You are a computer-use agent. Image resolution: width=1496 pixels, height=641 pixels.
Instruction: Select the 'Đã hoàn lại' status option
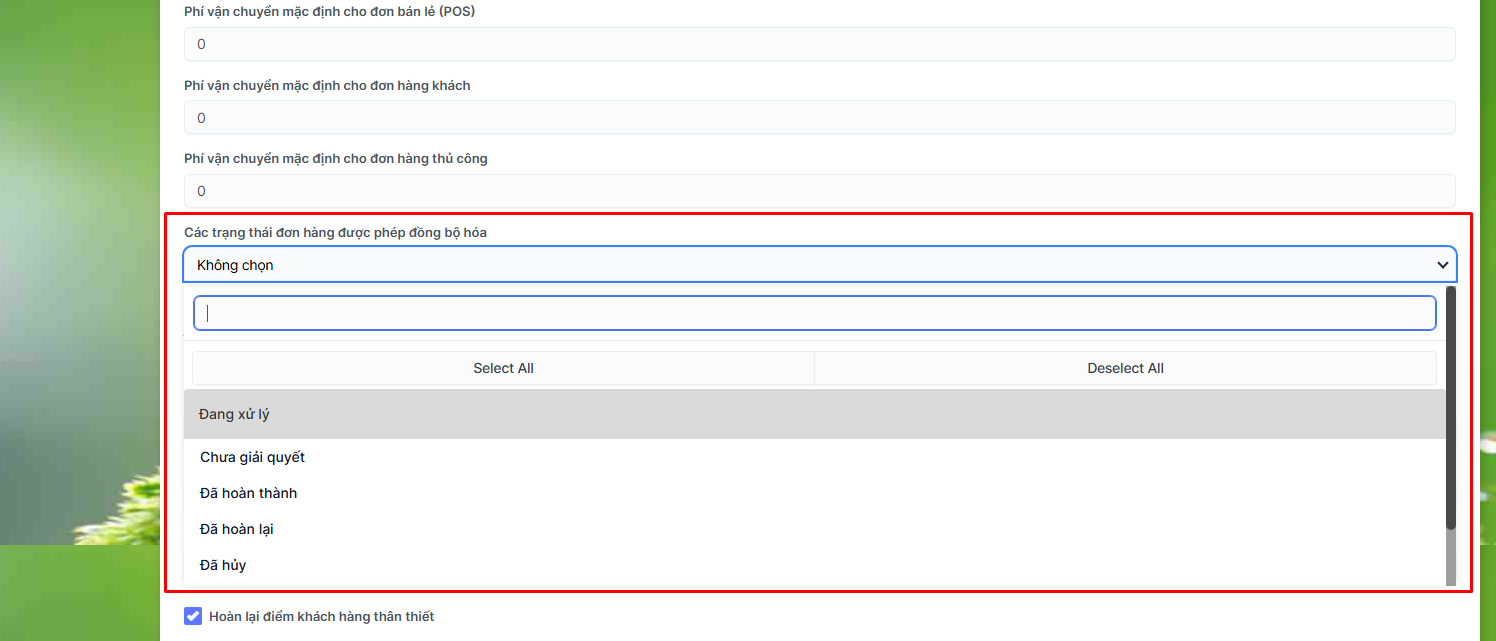click(x=237, y=529)
